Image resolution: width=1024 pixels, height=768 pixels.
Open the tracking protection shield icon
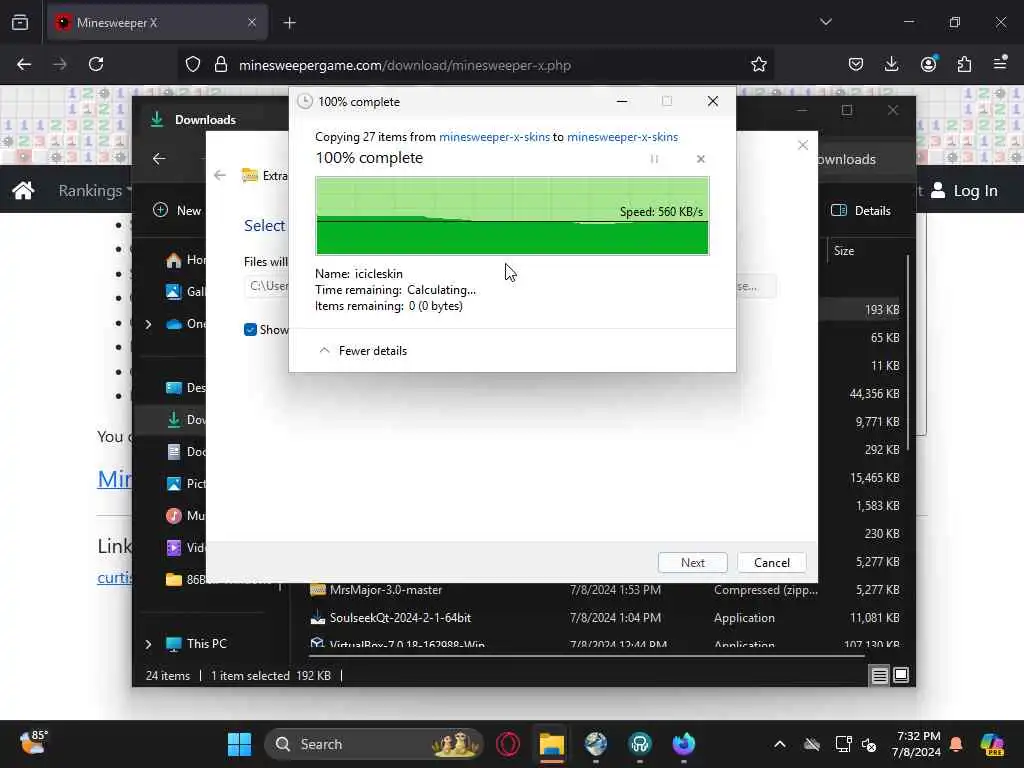tap(193, 64)
